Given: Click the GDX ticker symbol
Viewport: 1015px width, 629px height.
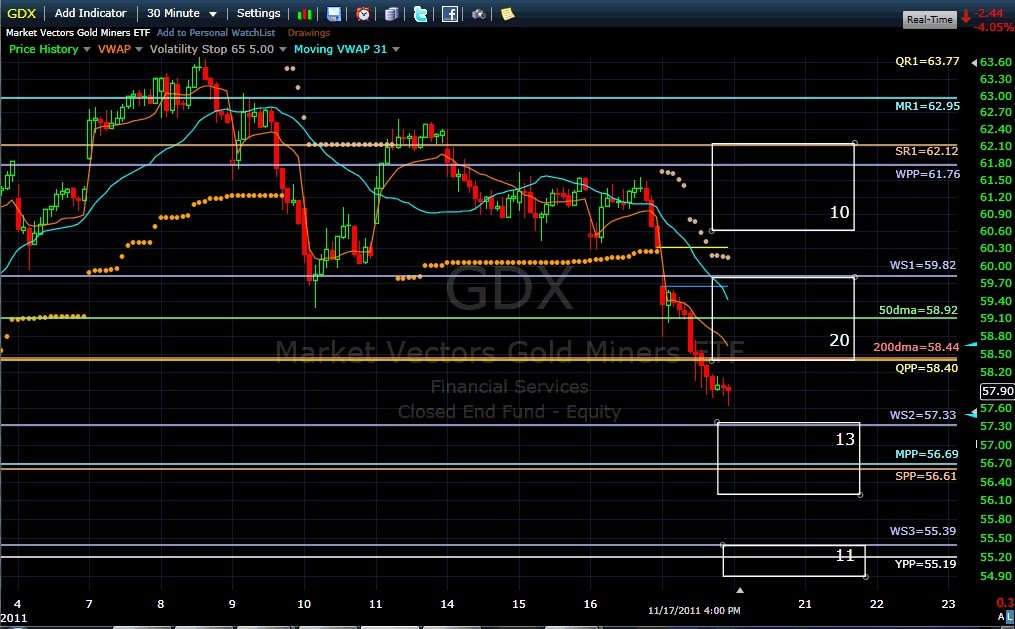Looking at the screenshot, I should [x=21, y=14].
